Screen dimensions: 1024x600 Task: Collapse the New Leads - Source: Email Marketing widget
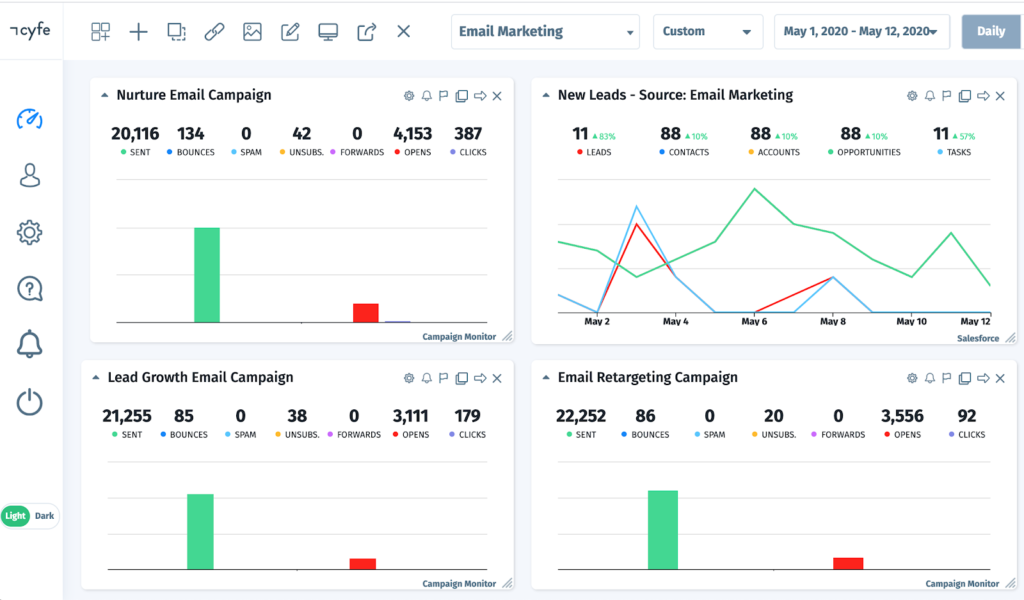[x=546, y=95]
